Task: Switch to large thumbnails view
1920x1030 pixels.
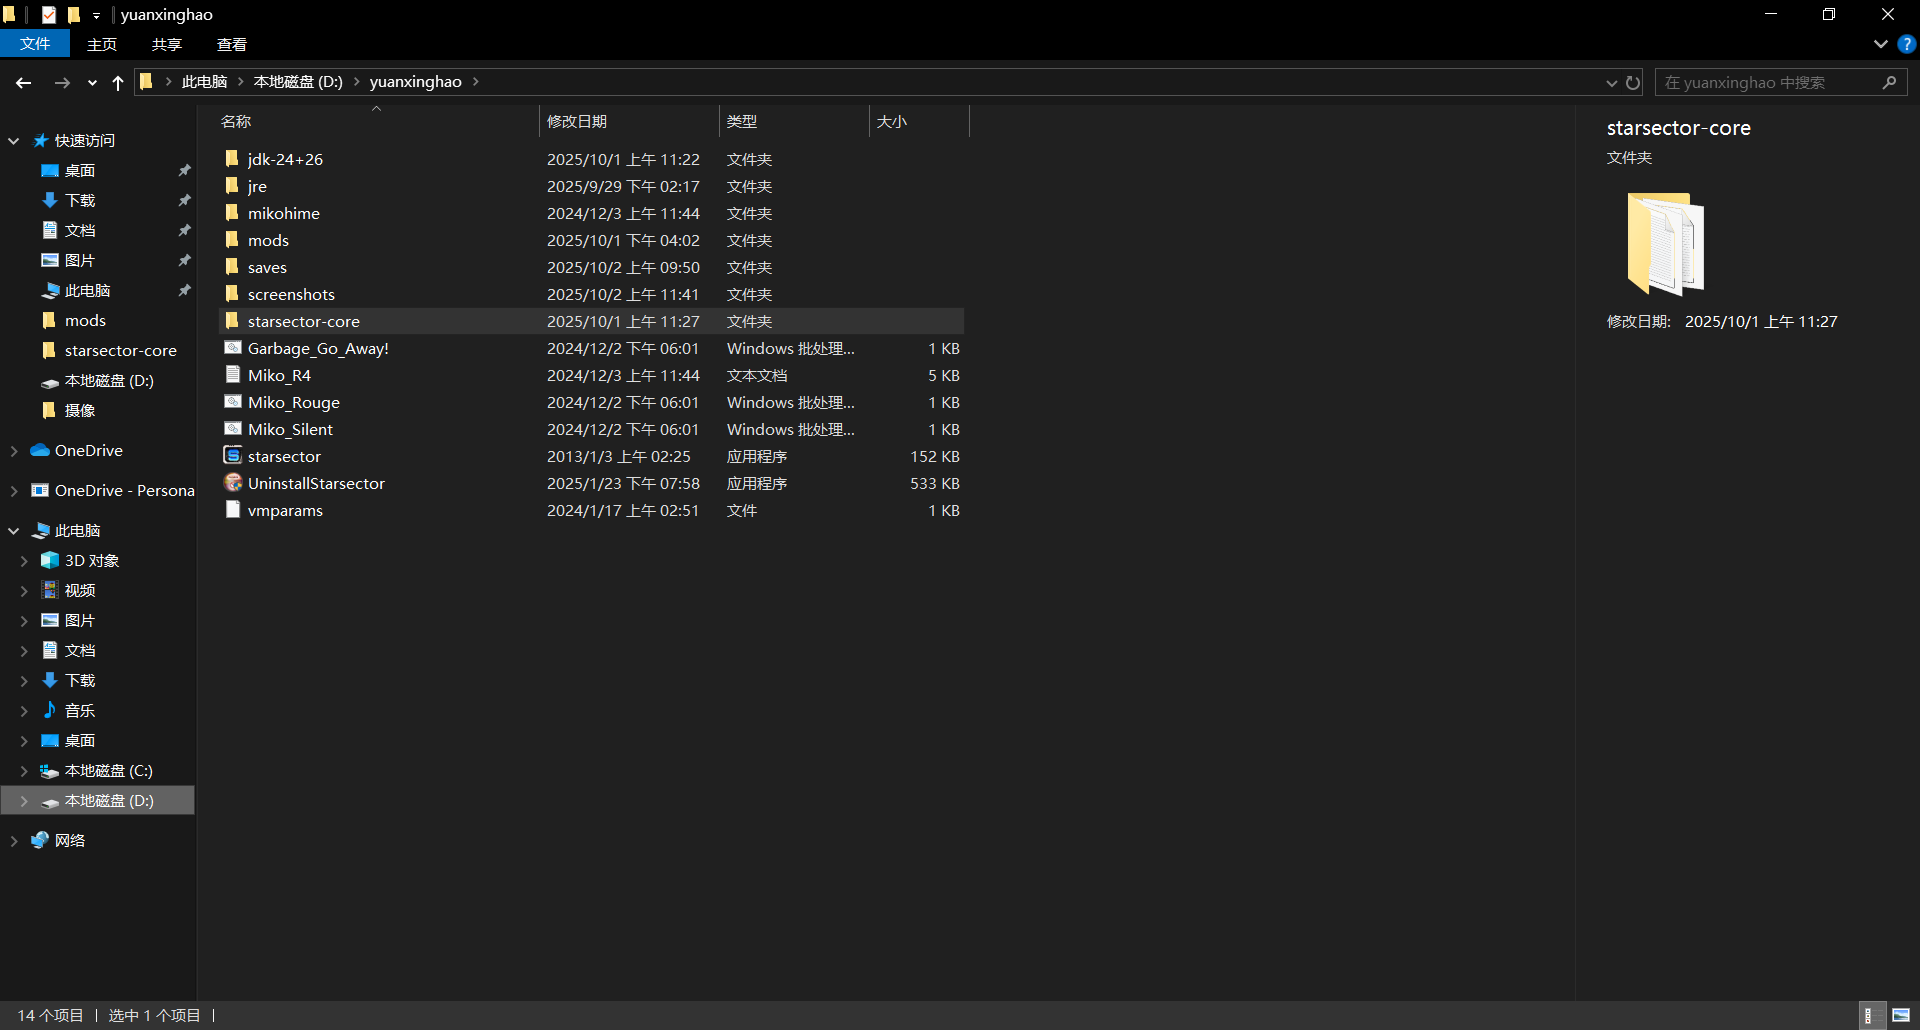Action: coord(1901,1015)
